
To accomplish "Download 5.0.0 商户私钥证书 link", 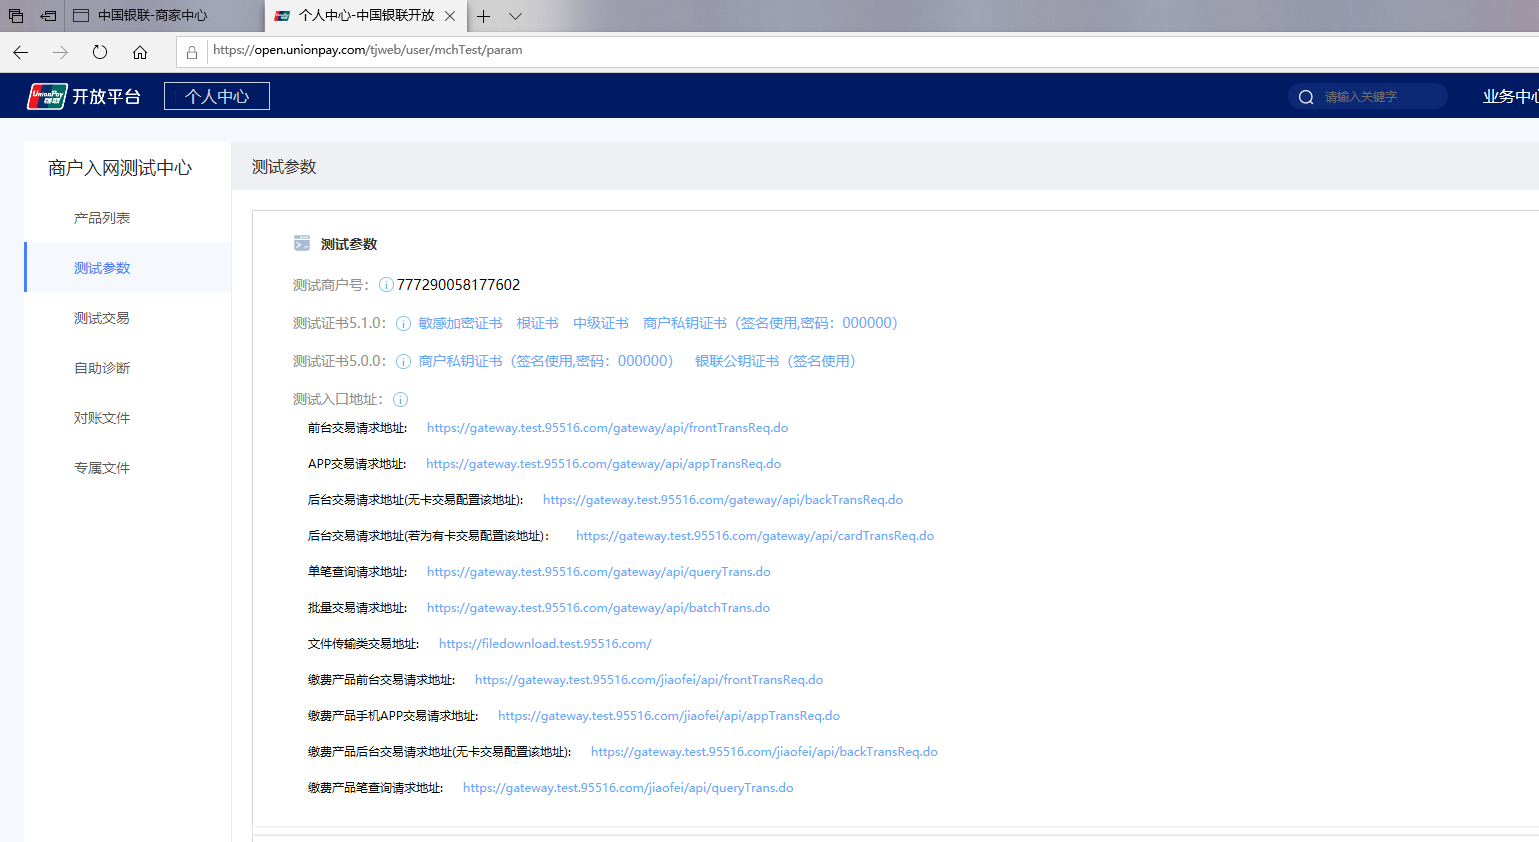I will coord(546,361).
